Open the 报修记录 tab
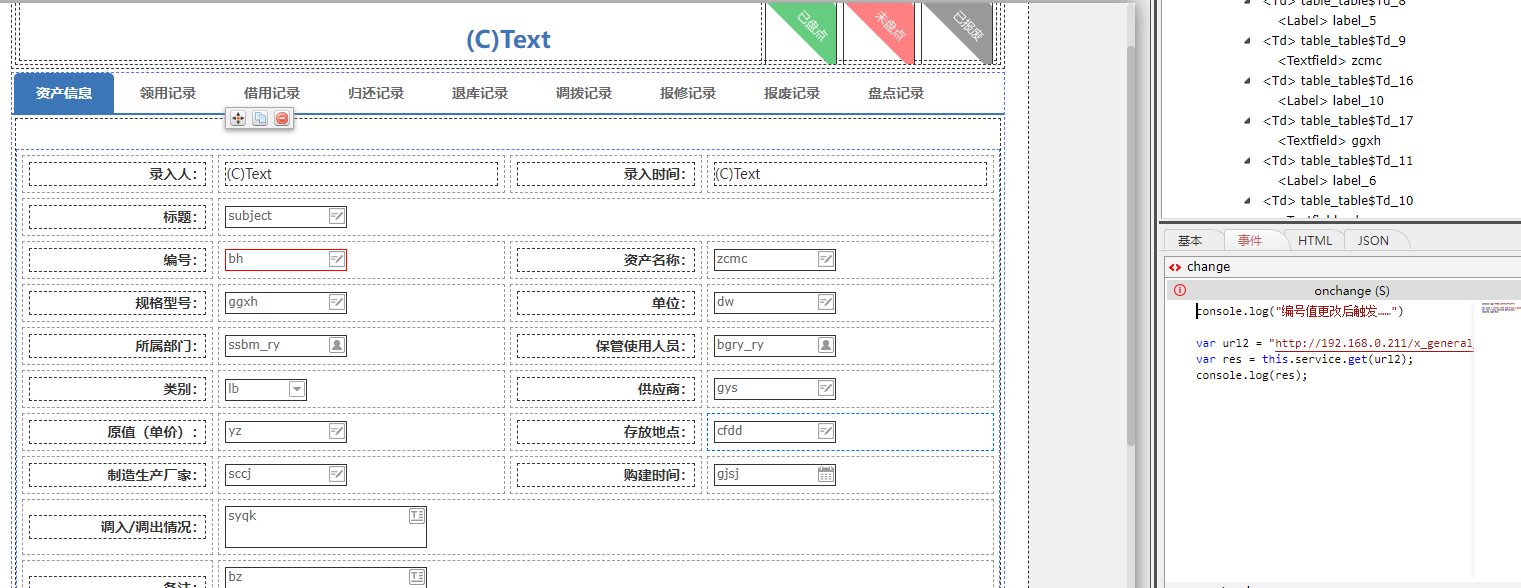The height and width of the screenshot is (588, 1521). click(688, 93)
